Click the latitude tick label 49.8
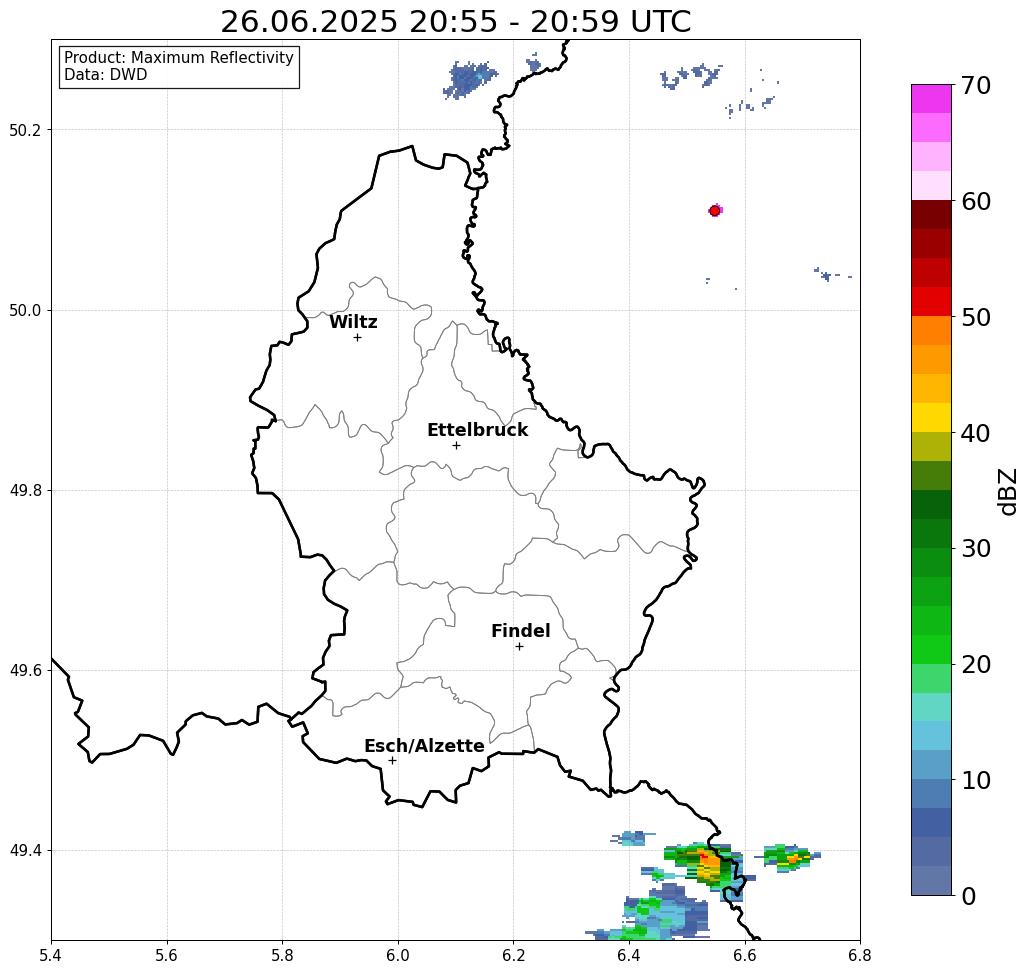 coord(25,490)
